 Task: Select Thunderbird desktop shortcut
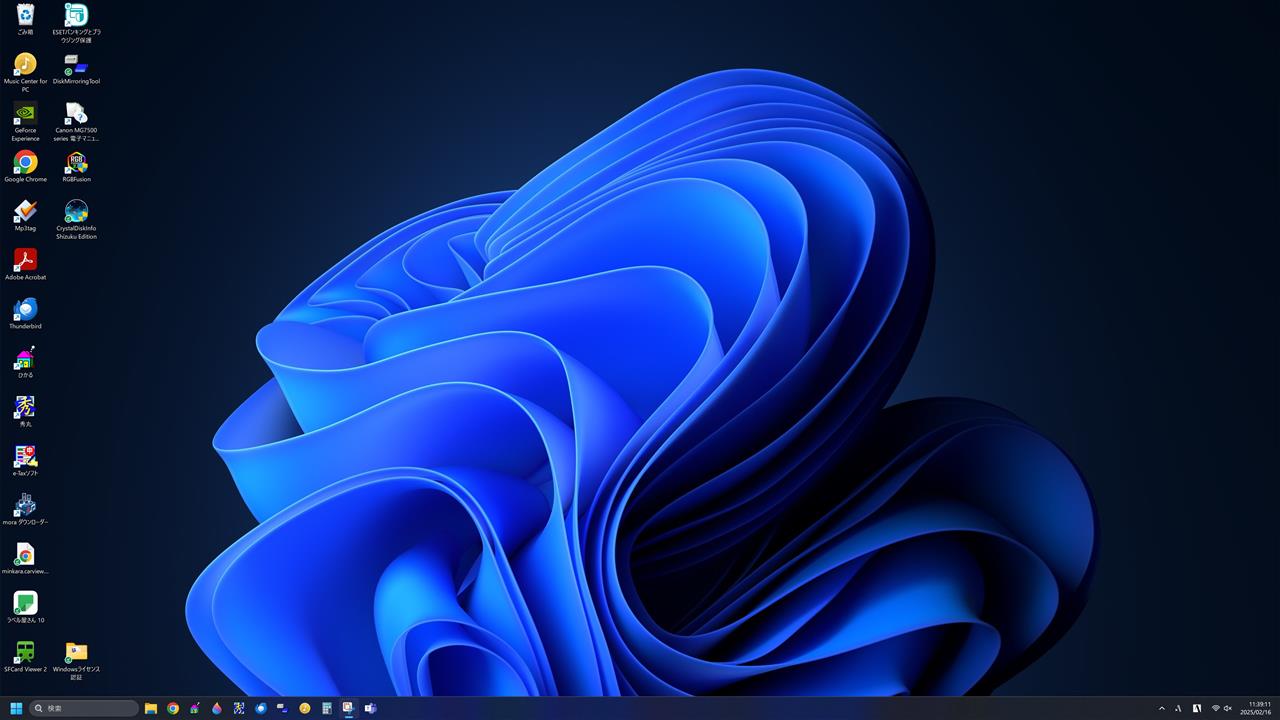[x=25, y=313]
